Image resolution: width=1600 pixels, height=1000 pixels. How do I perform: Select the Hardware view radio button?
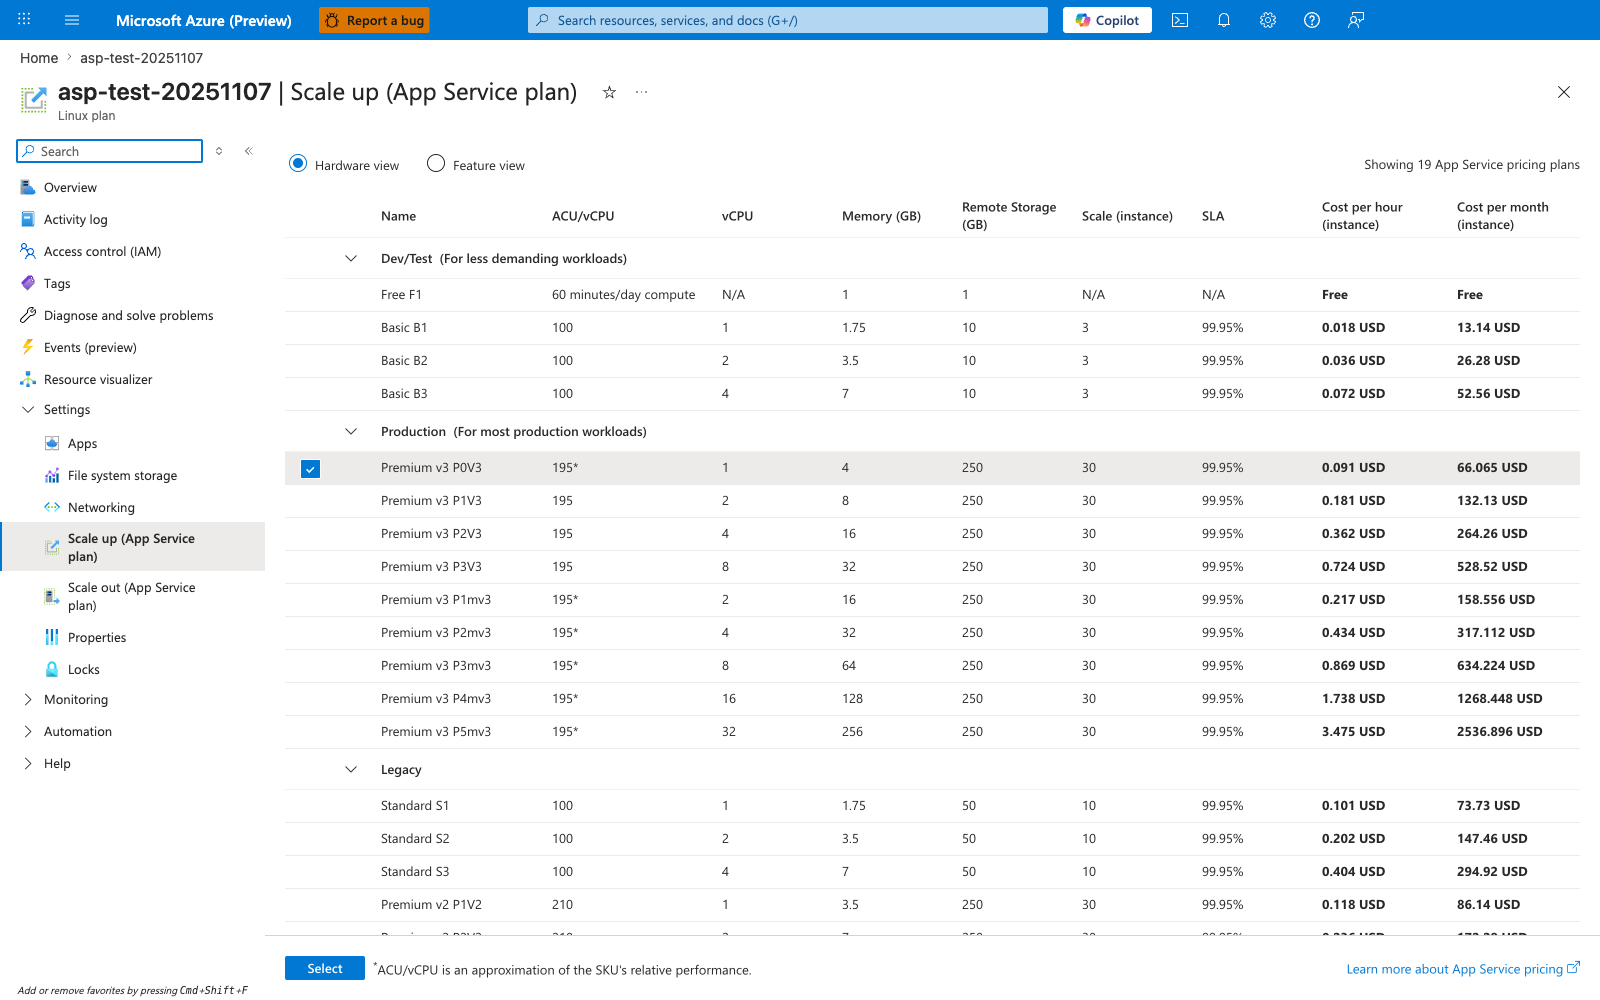[298, 163]
